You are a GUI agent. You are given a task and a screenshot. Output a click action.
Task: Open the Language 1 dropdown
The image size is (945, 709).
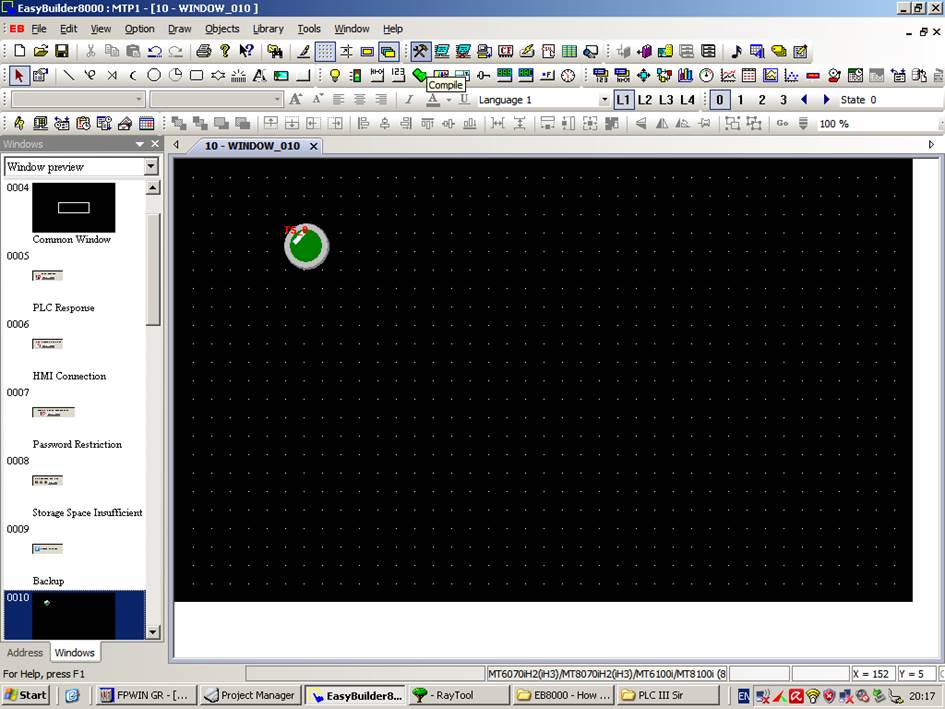click(604, 100)
